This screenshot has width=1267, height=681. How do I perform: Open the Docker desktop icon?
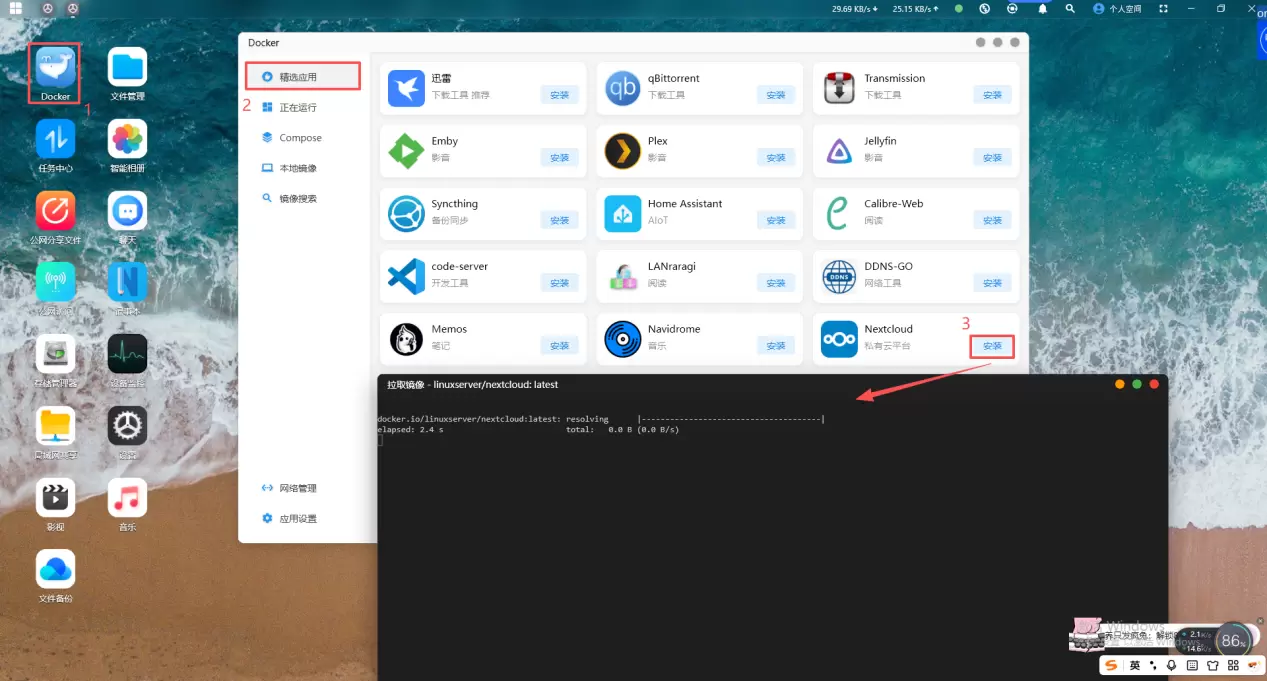point(55,68)
